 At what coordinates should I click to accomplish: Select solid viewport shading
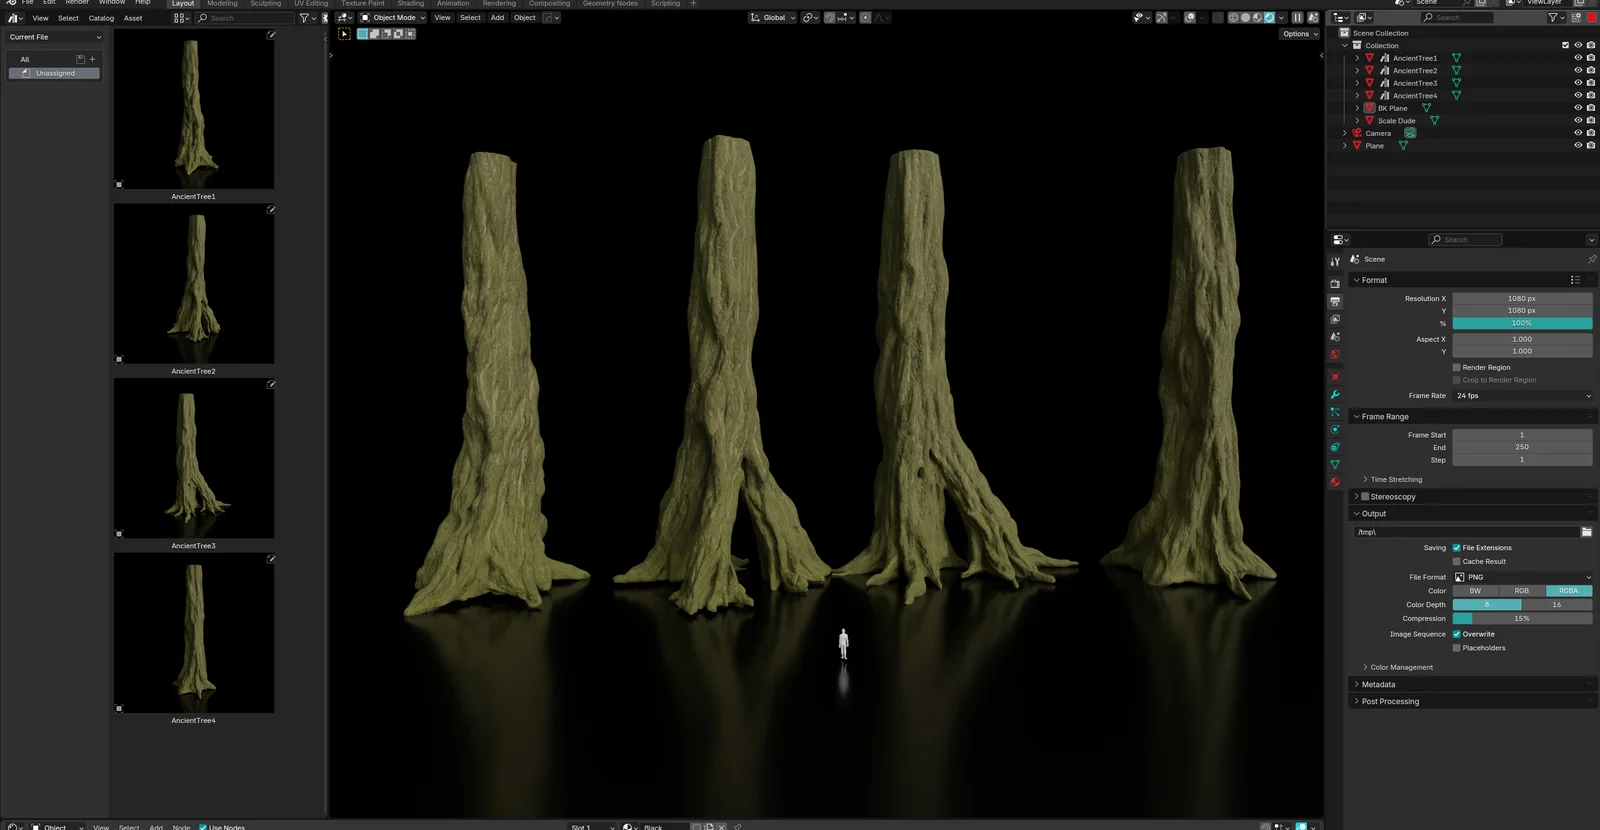[x=1245, y=17]
